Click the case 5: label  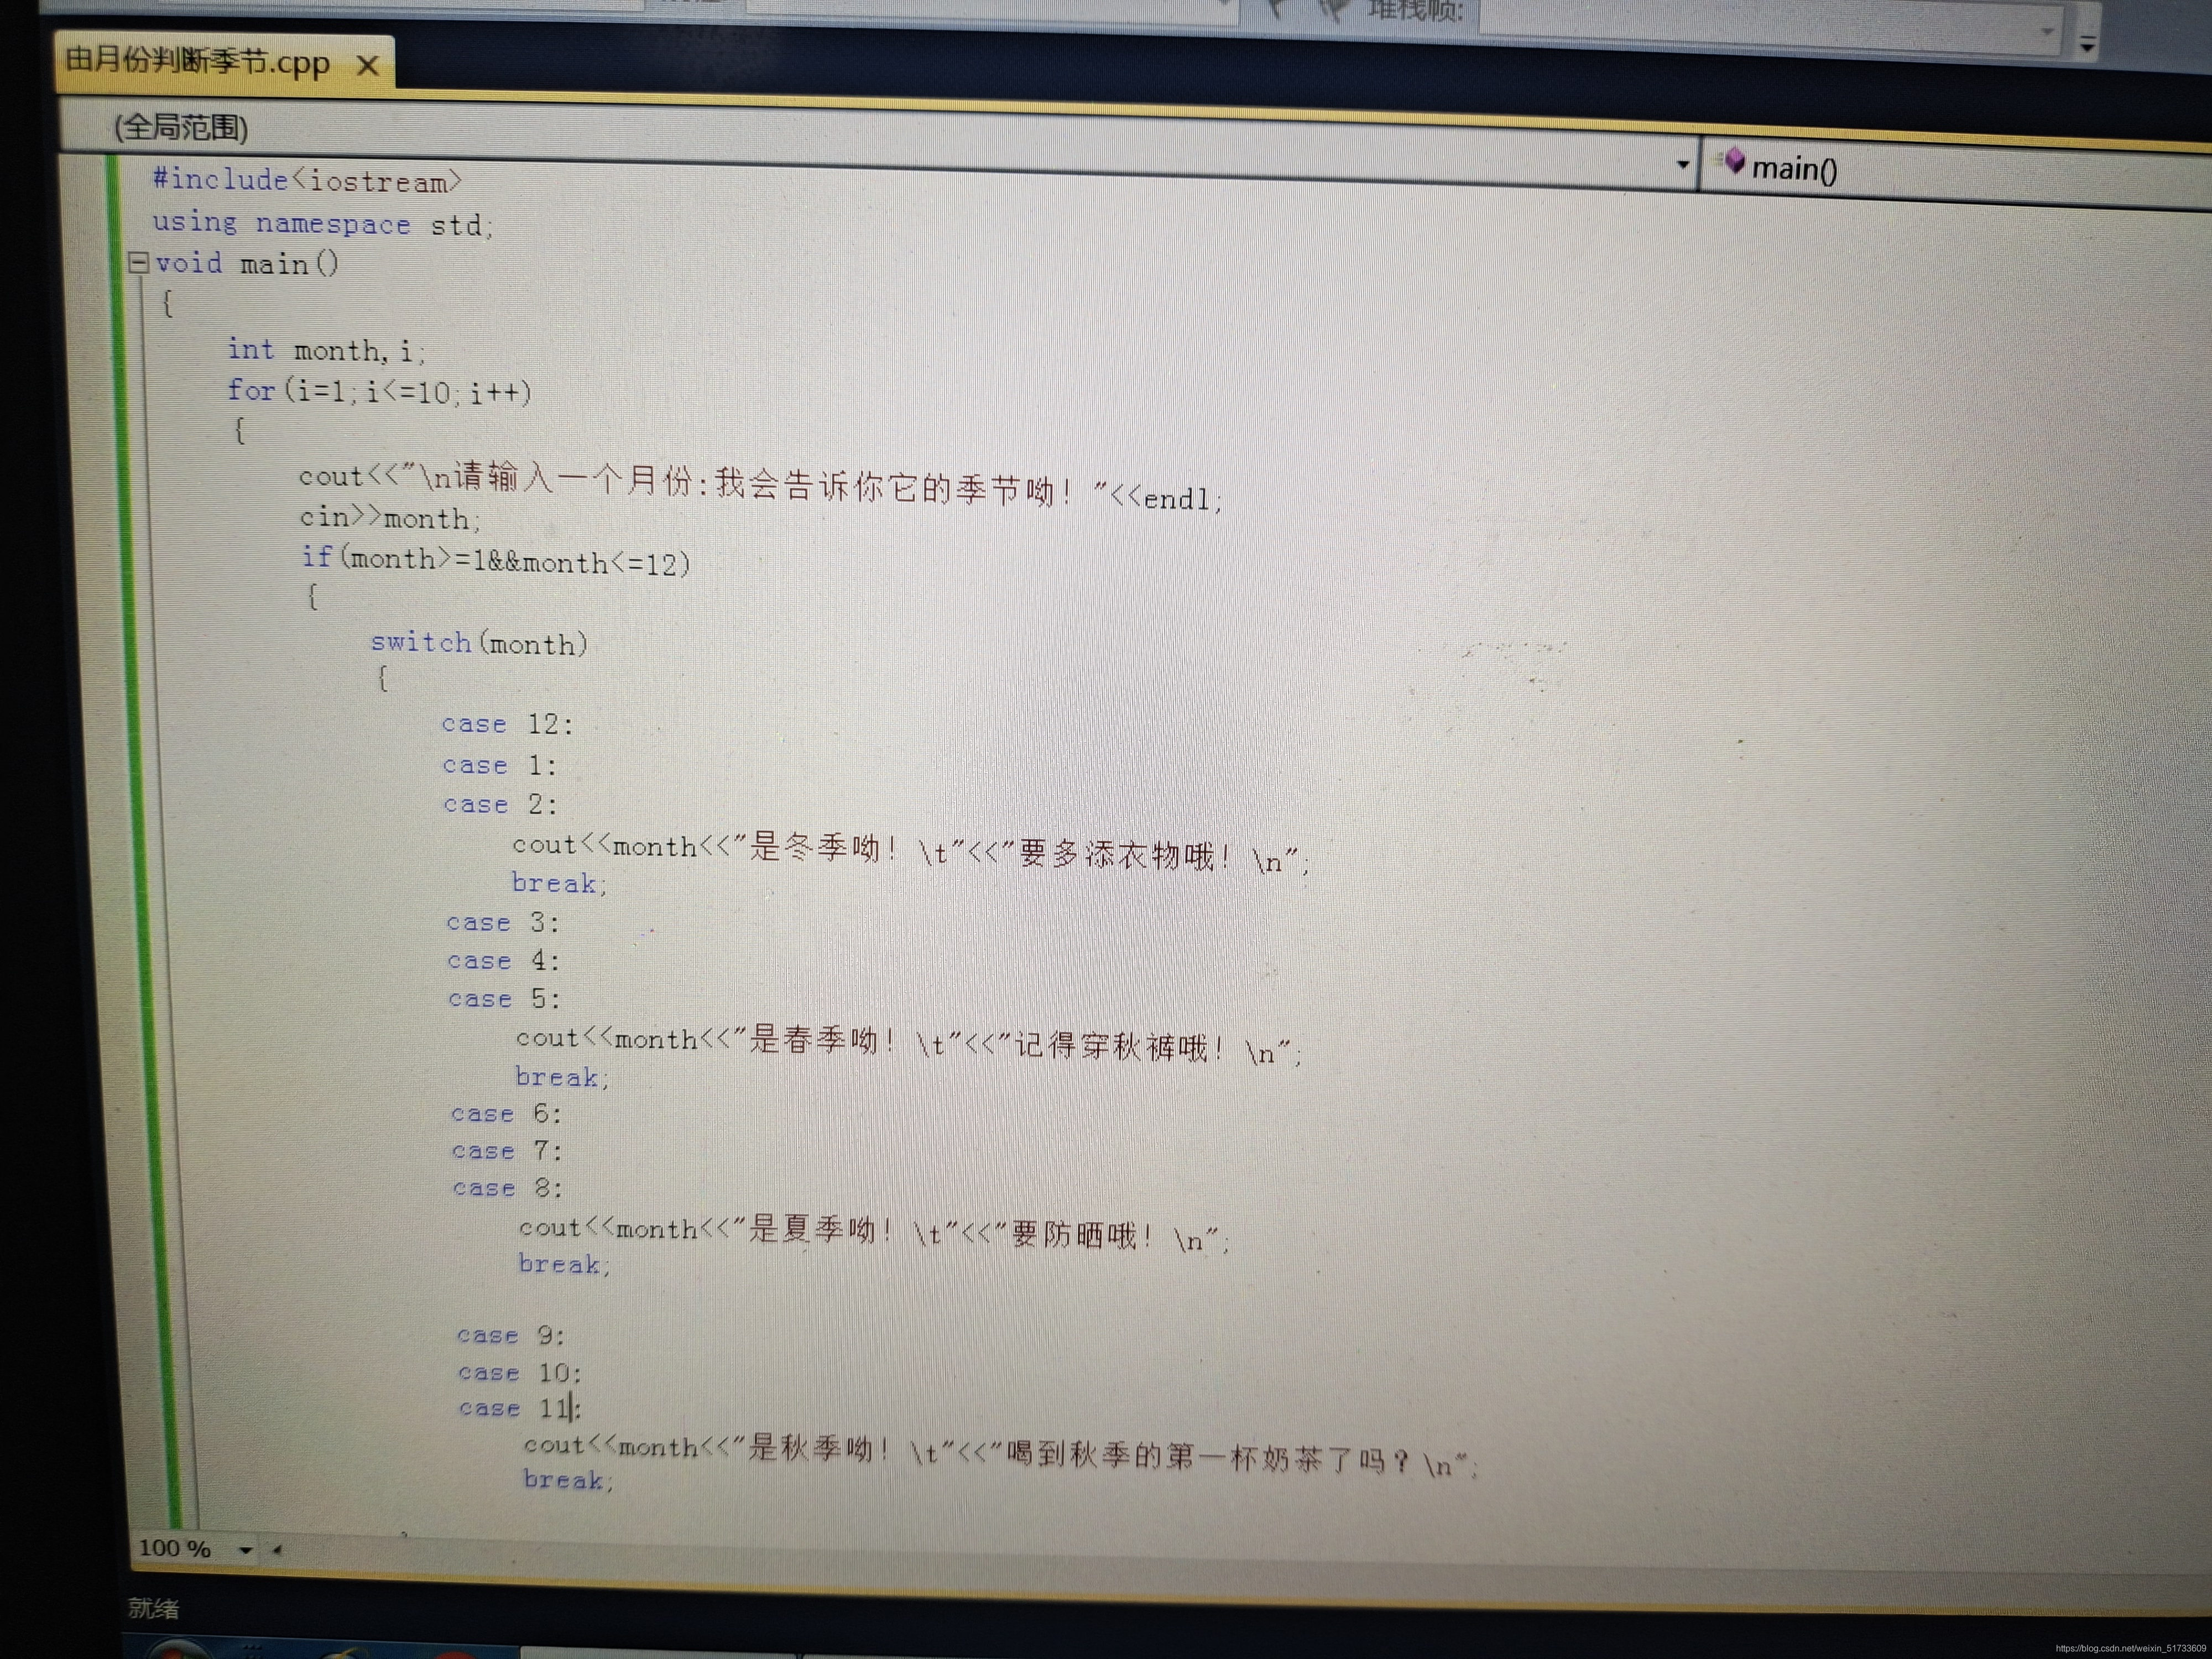(x=505, y=999)
